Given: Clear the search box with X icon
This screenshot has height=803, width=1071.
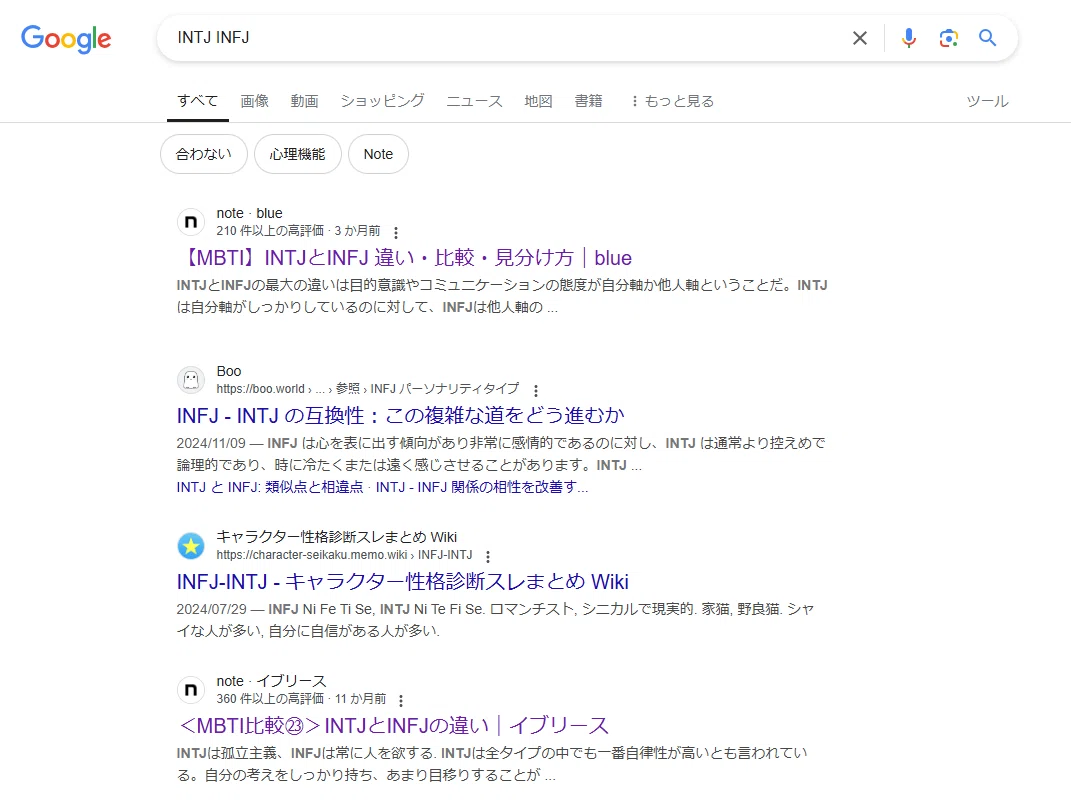Looking at the screenshot, I should tap(860, 38).
